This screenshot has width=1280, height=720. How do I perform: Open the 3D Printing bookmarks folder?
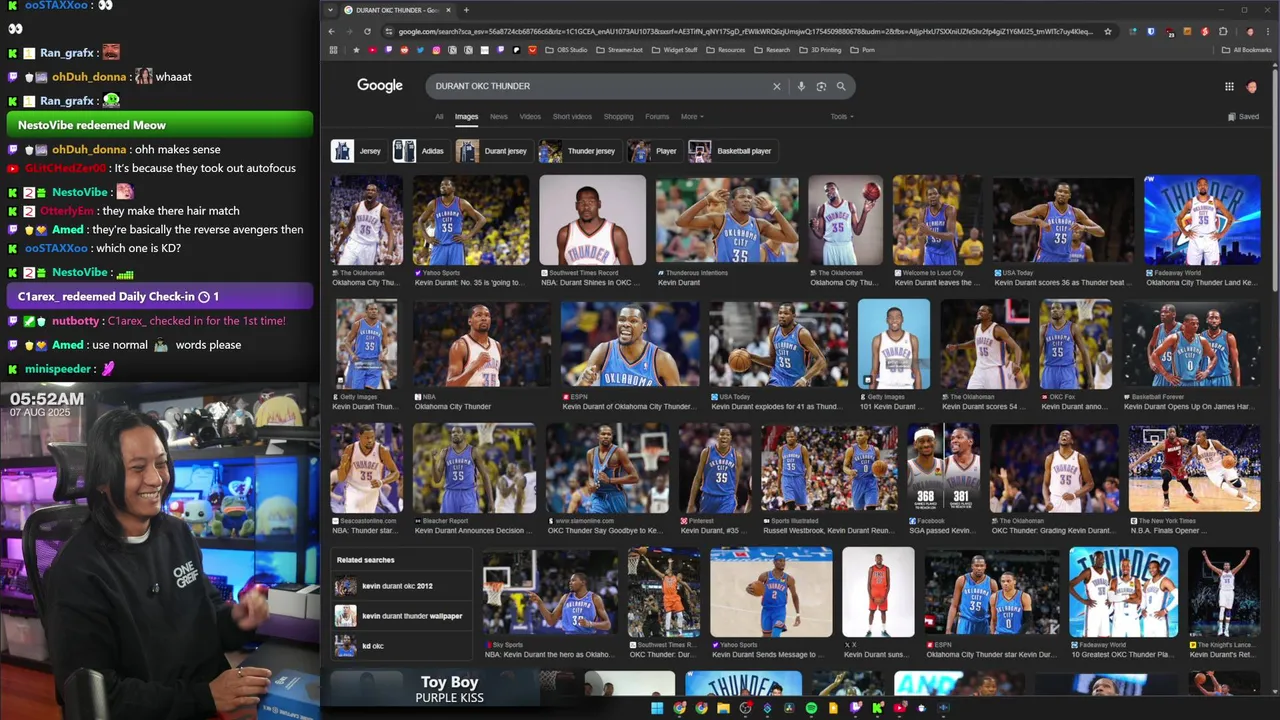(820, 50)
